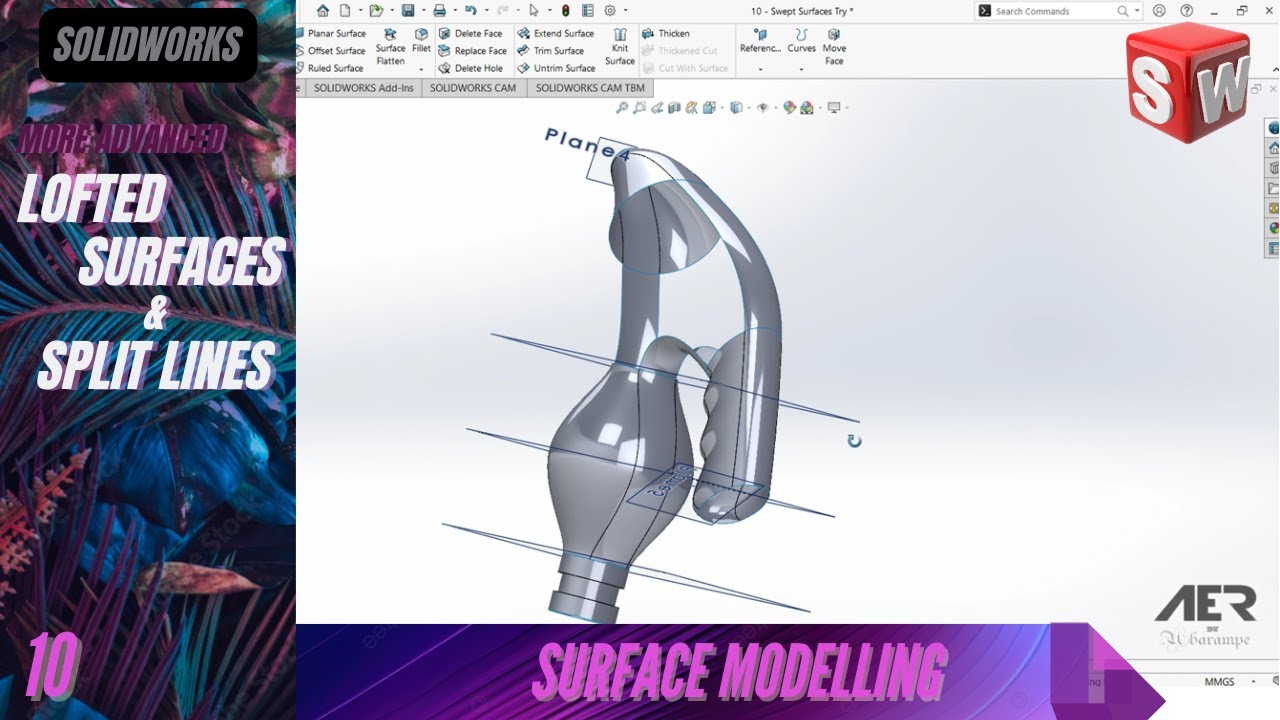The image size is (1280, 720).
Task: Switch to SOLIDWORKS Add-Ins tab
Action: click(x=365, y=88)
